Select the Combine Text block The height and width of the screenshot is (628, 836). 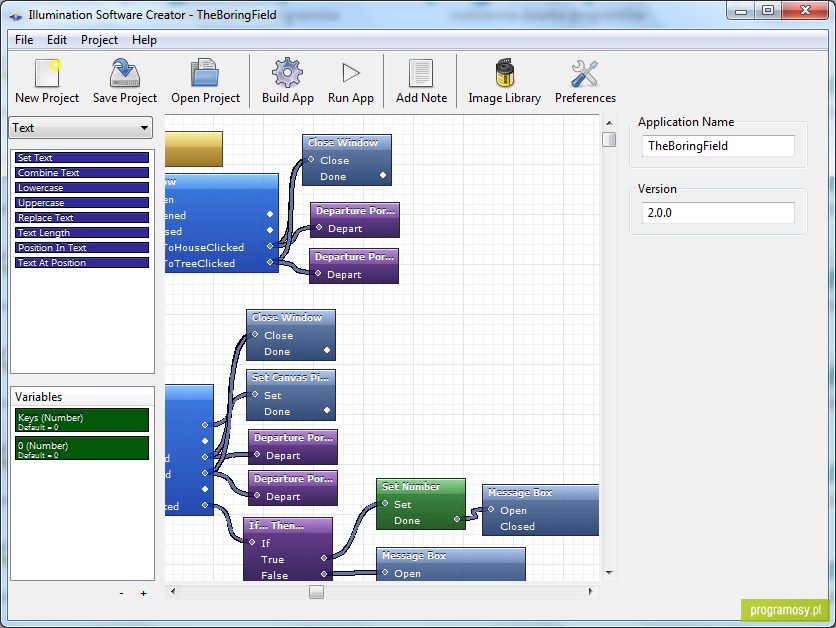point(82,173)
